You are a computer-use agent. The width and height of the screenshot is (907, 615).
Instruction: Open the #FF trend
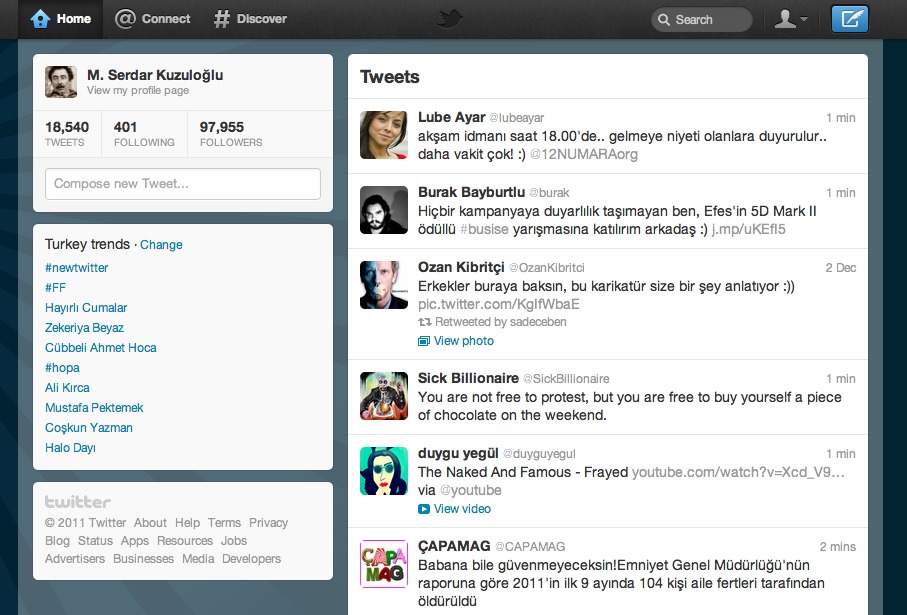pyautogui.click(x=56, y=288)
